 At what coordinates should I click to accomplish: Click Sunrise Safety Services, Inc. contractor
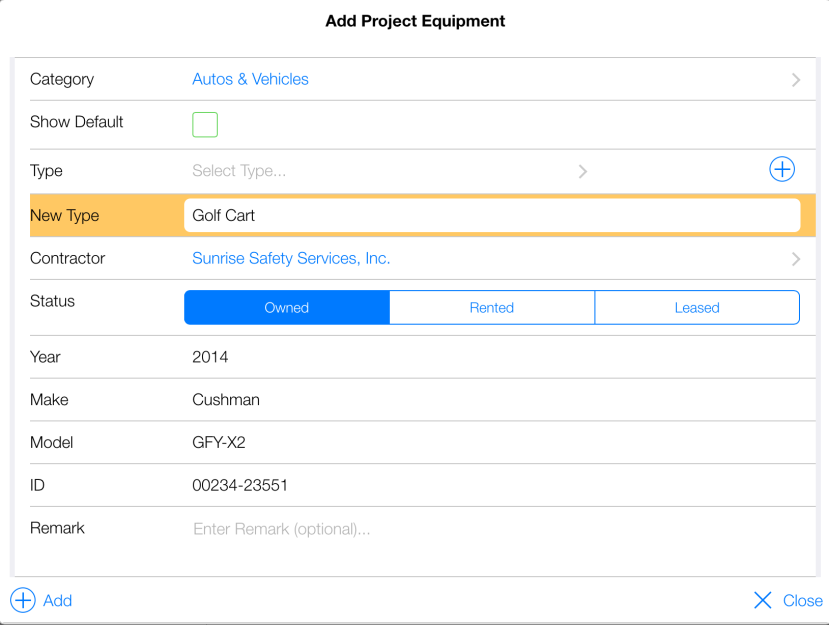[x=291, y=258]
